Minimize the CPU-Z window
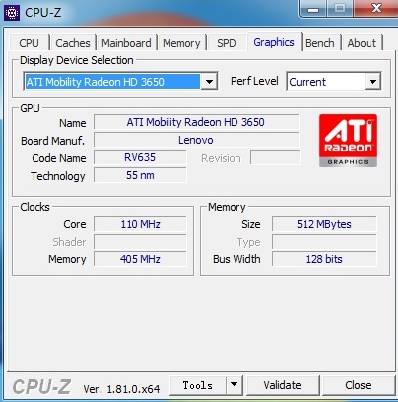This screenshot has height=402, width=398. (313, 9)
